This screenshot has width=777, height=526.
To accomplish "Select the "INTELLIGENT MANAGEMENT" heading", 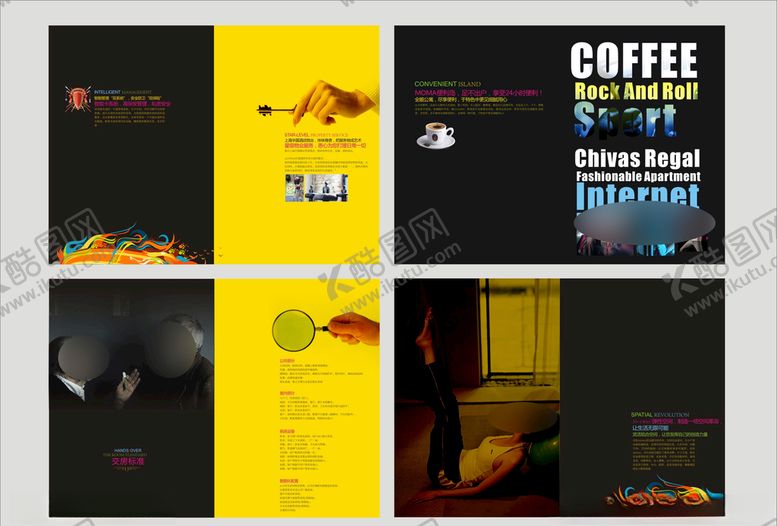I will pyautogui.click(x=123, y=92).
